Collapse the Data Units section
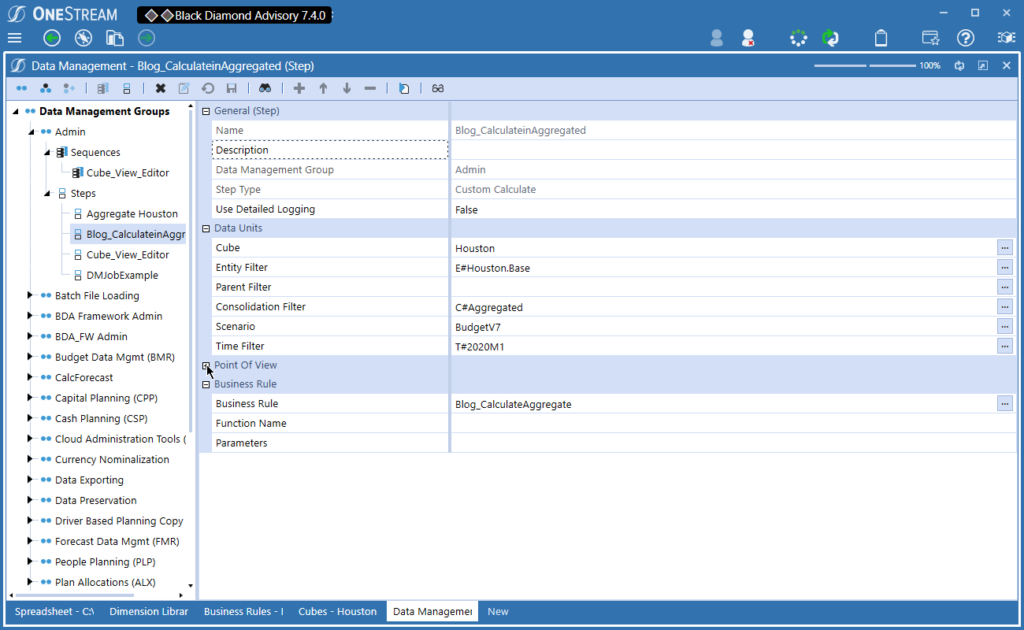 pyautogui.click(x=206, y=228)
